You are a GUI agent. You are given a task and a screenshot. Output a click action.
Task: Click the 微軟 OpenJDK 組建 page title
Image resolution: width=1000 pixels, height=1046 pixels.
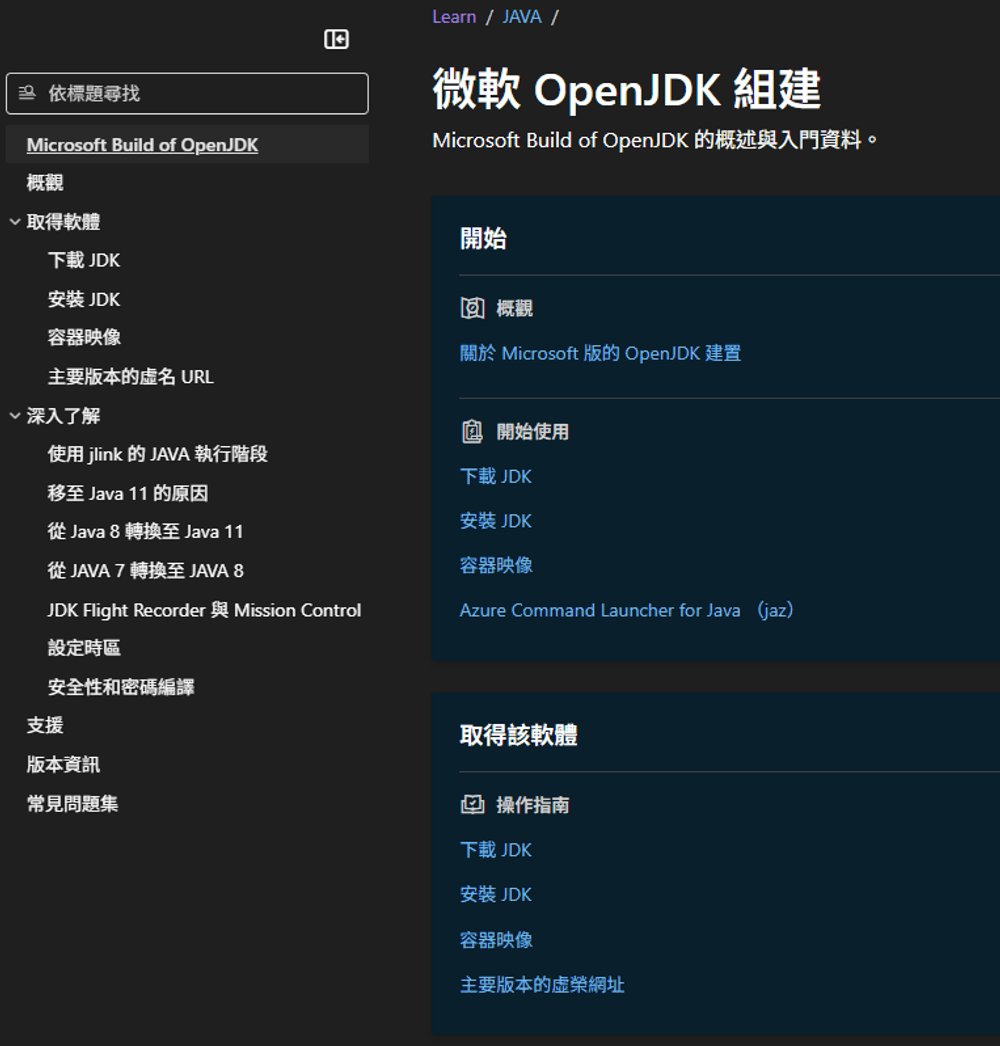coord(626,89)
